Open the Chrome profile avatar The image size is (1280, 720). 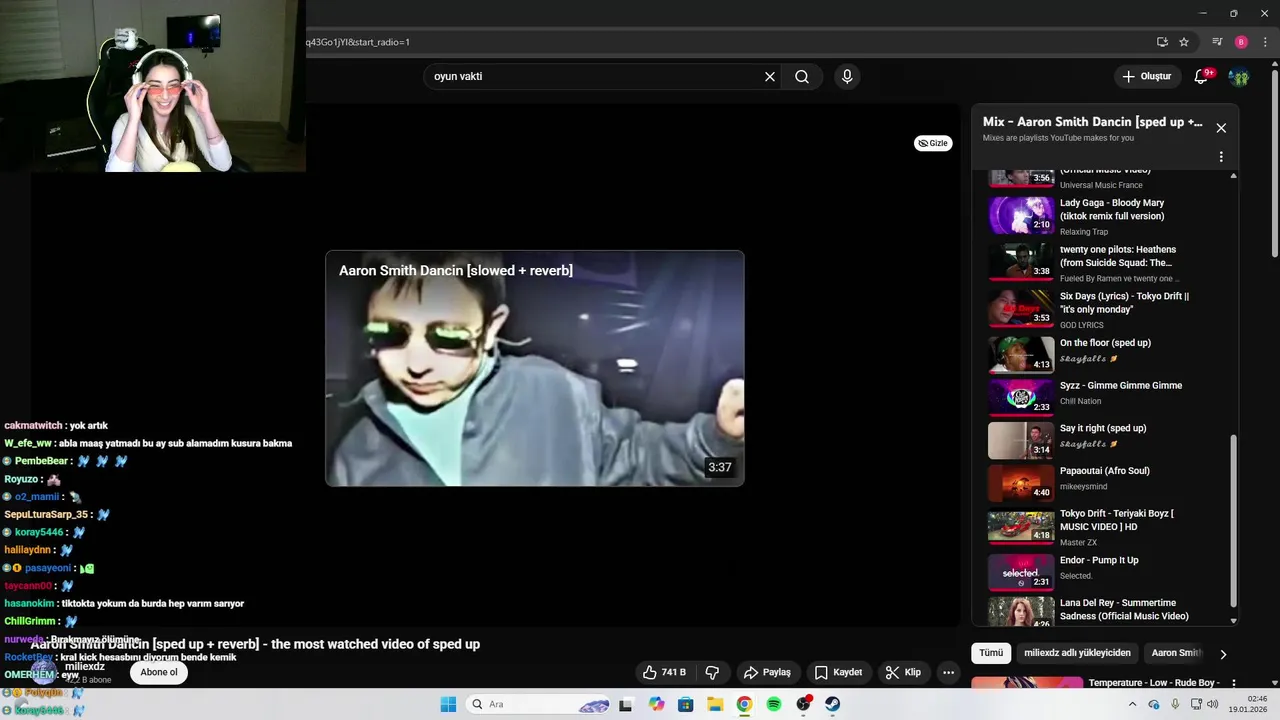[x=1241, y=42]
